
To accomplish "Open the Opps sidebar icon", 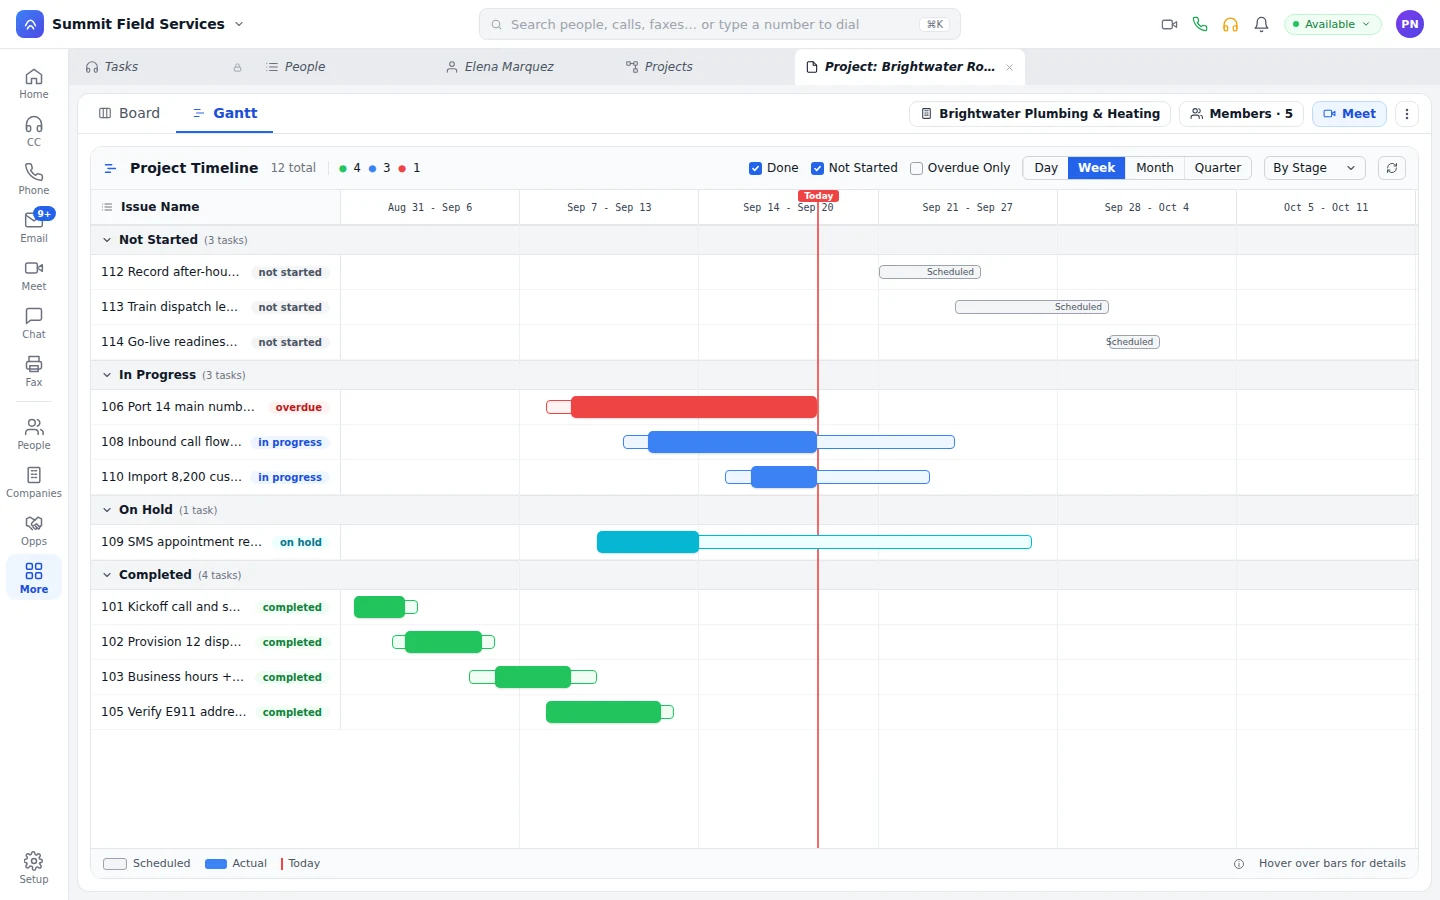I will 34,531.
